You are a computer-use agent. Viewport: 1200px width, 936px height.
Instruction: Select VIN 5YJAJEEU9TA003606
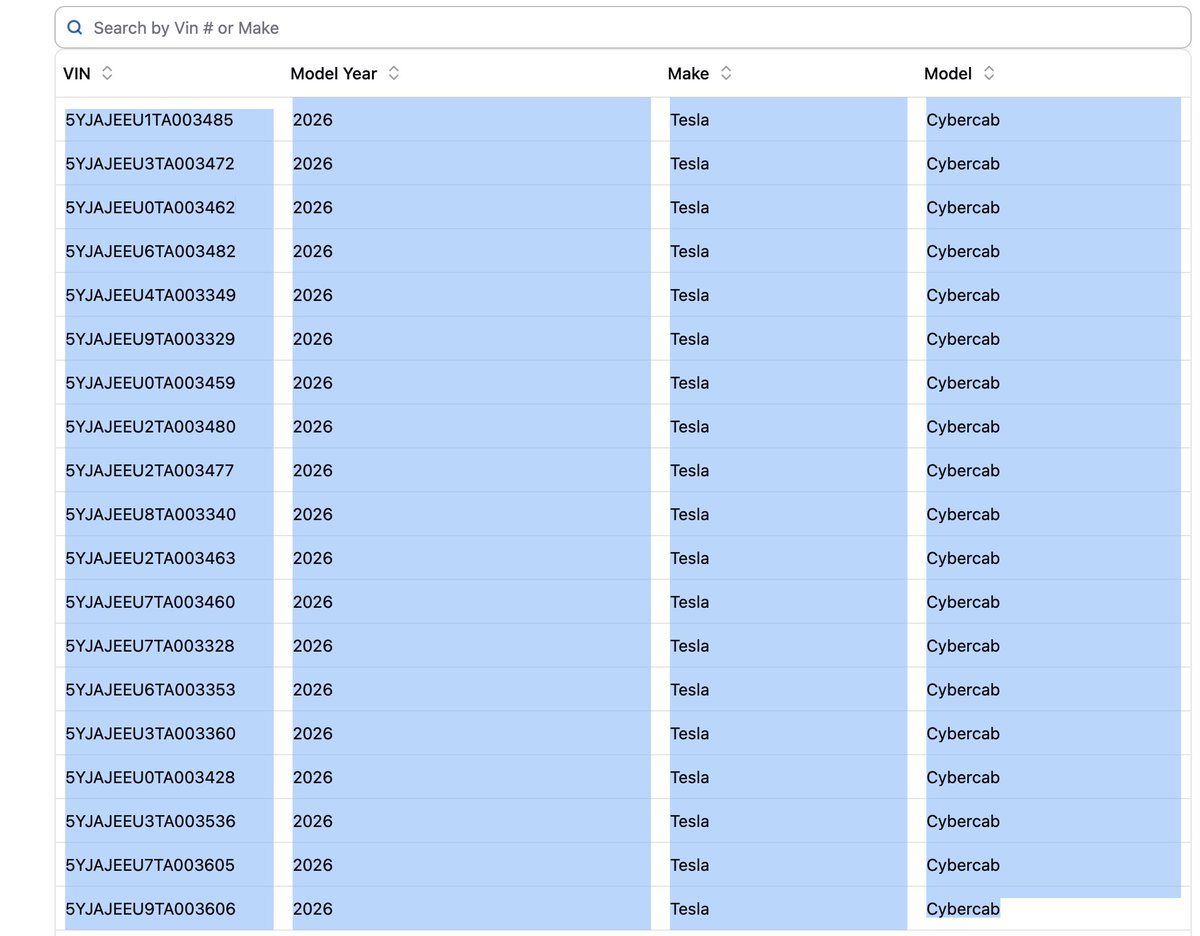click(x=150, y=910)
